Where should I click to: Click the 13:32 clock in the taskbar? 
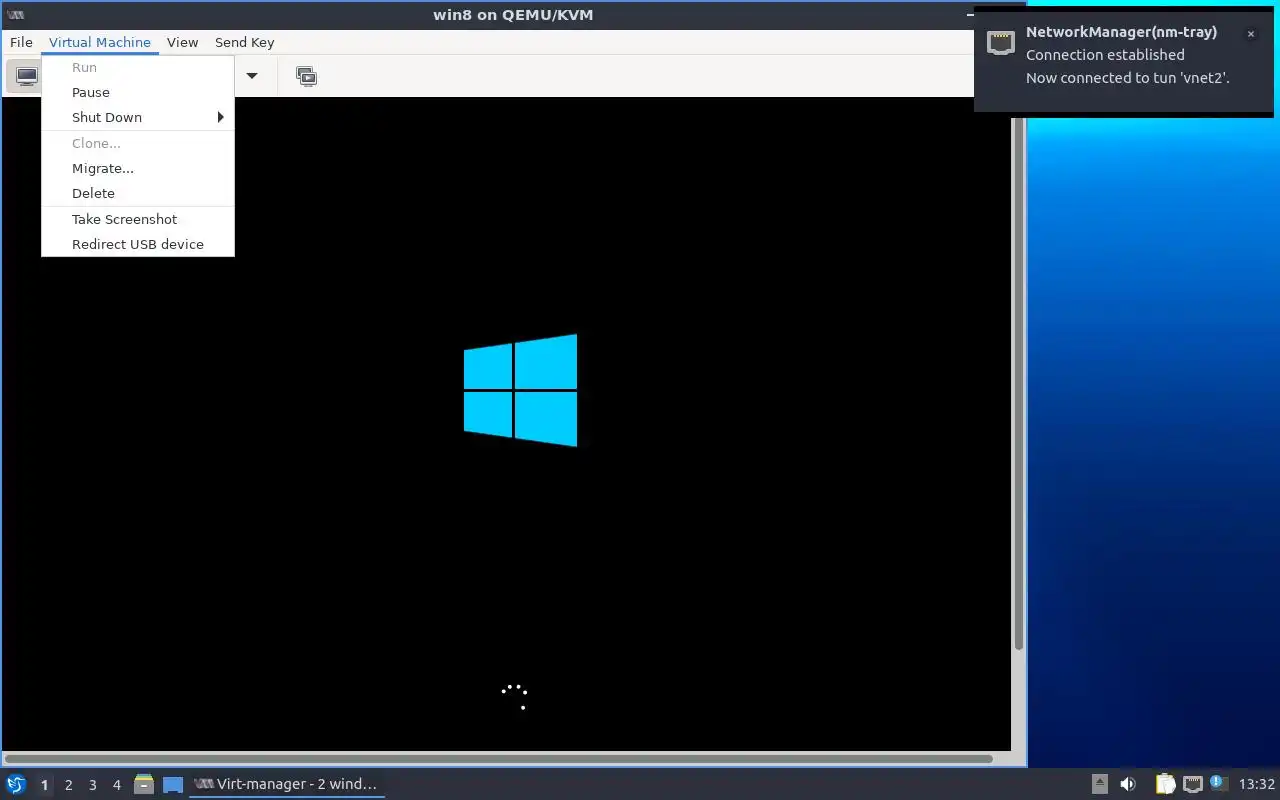[1256, 784]
